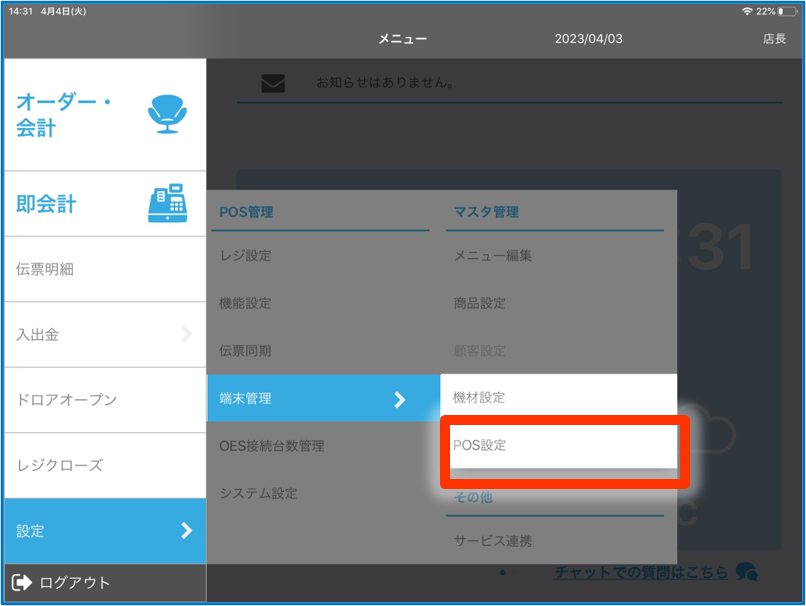This screenshot has width=806, height=606.
Task: Open 伝票明細 in the sidebar
Action: point(46,269)
